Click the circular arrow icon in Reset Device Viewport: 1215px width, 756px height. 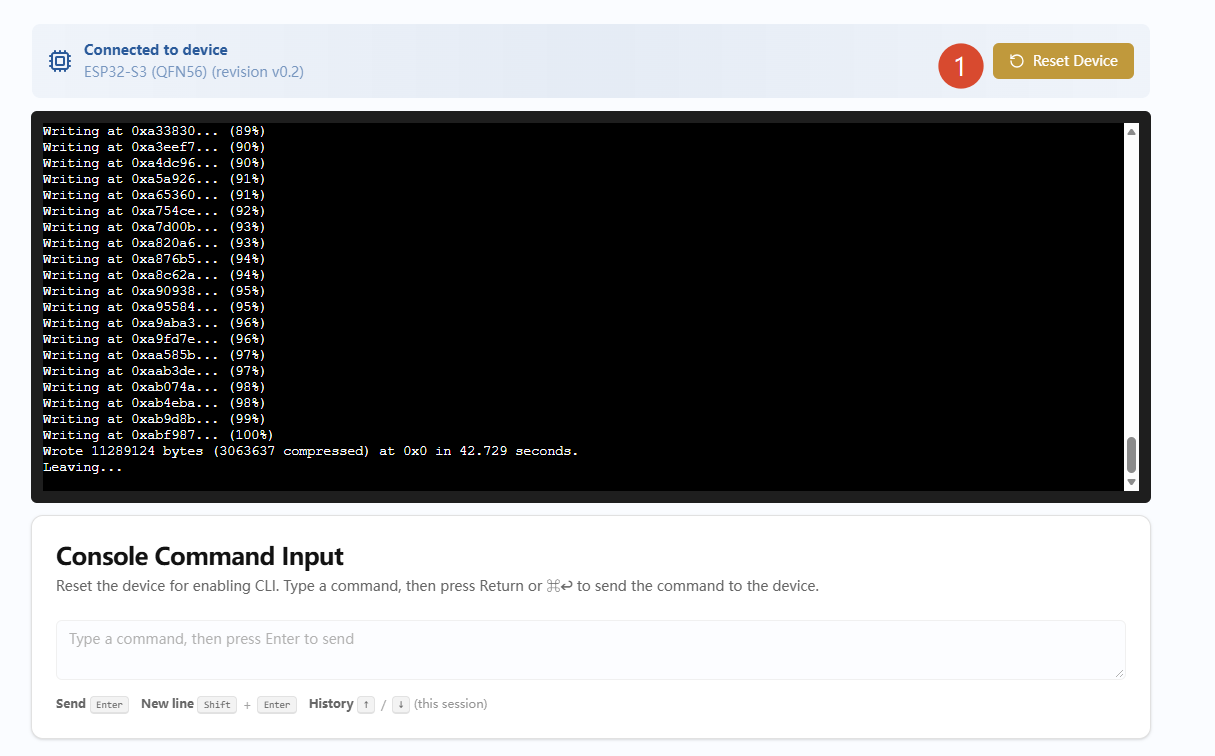pos(1017,61)
